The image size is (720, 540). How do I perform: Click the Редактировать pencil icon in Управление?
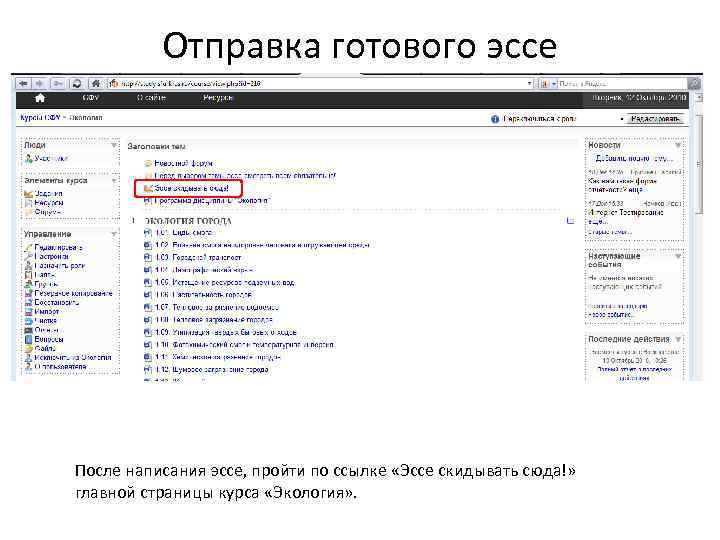[x=28, y=248]
